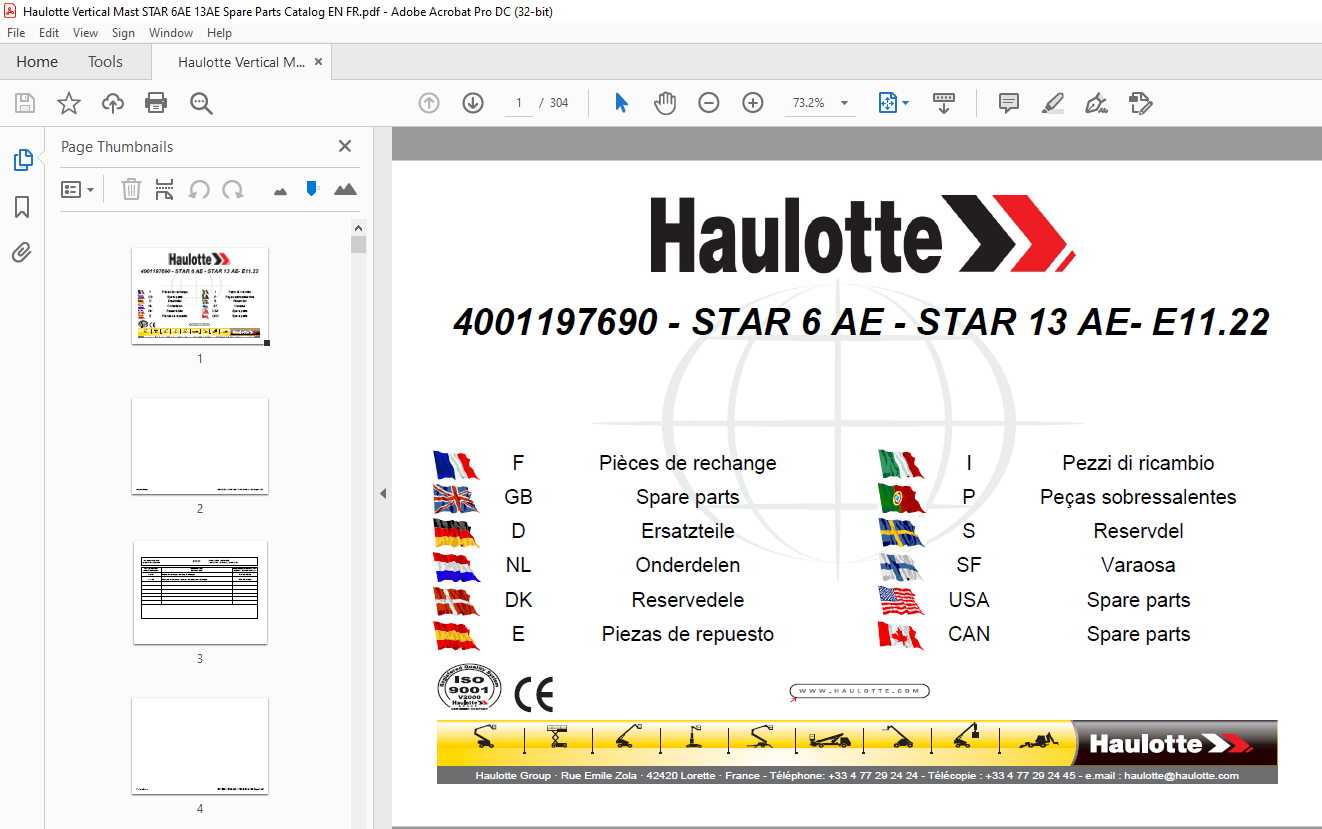Viewport: 1322px width, 829px height.
Task: Close the Haulotte document tab
Action: click(x=318, y=62)
